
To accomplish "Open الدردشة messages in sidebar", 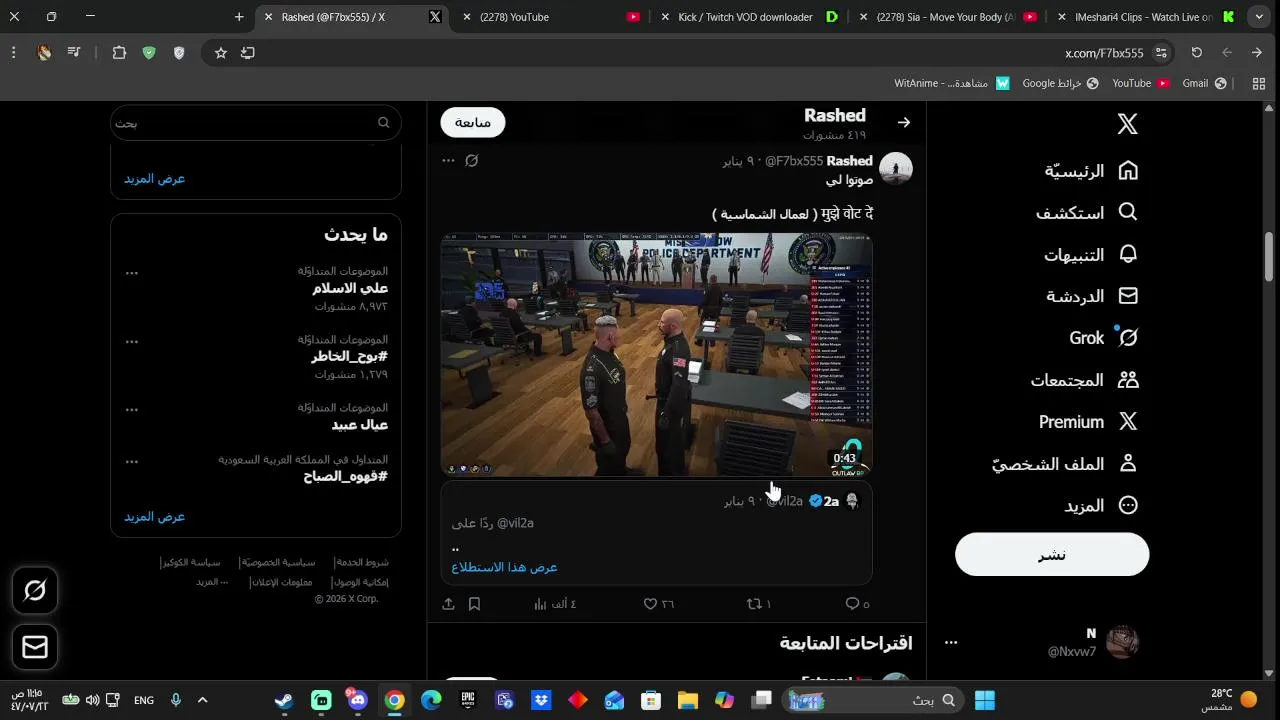I will pyautogui.click(x=1092, y=297).
